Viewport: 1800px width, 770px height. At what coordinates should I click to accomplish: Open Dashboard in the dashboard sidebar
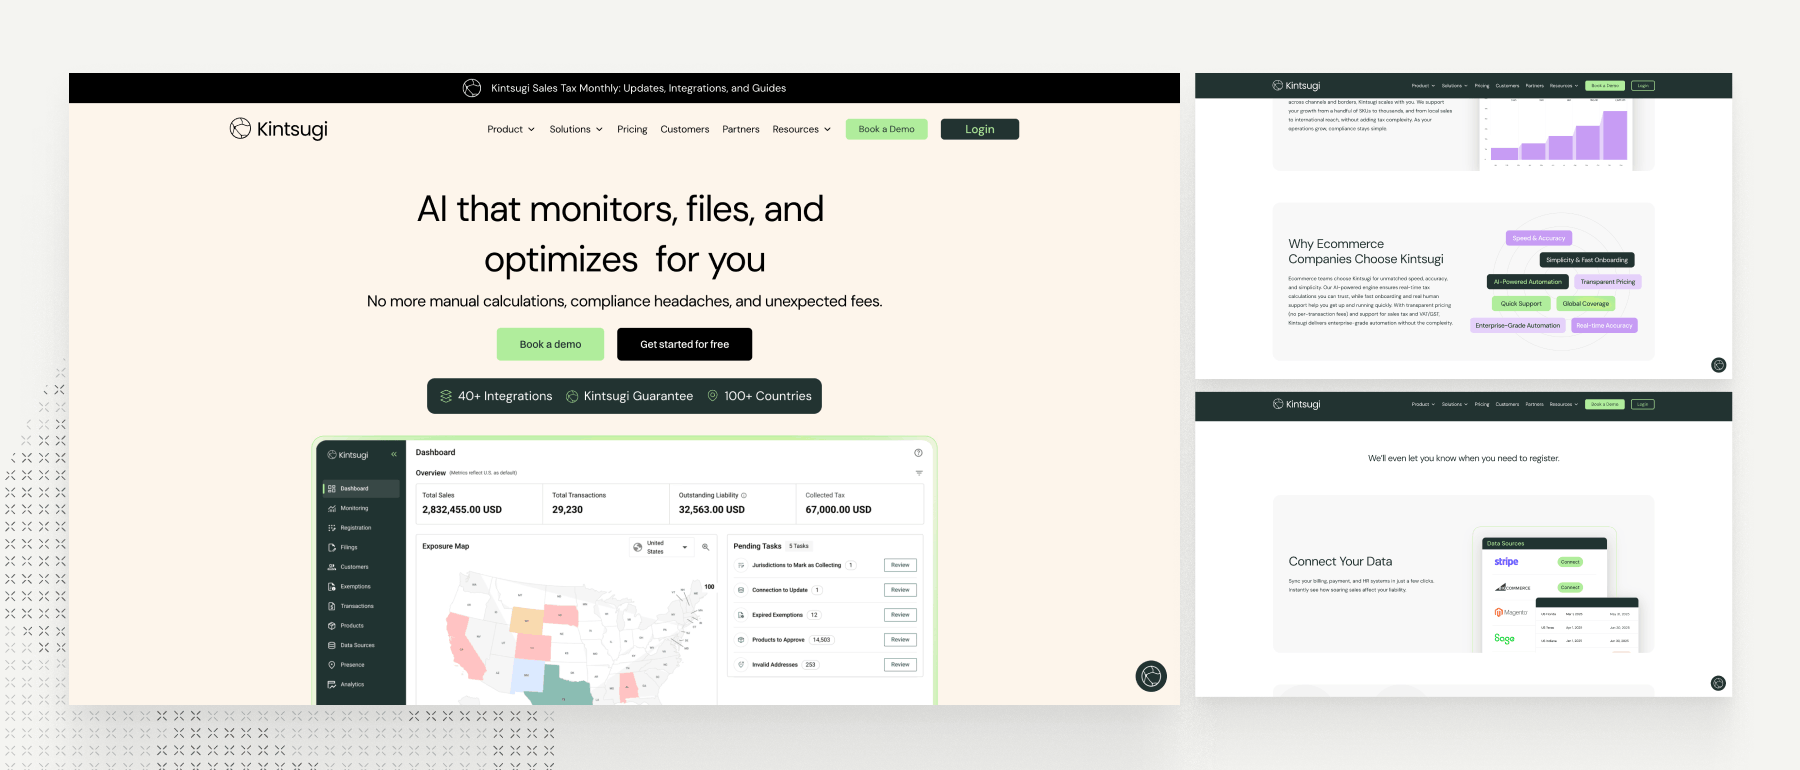point(361,489)
